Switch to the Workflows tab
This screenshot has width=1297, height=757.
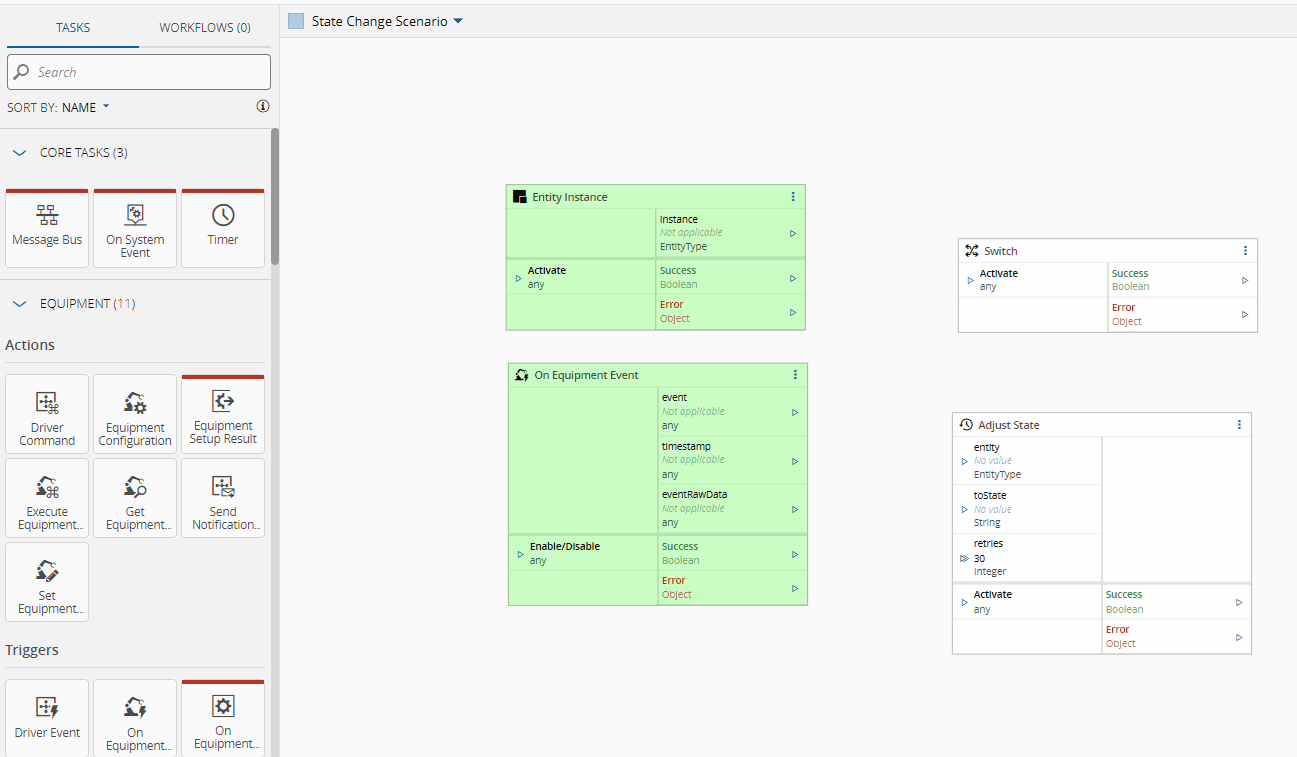point(205,27)
